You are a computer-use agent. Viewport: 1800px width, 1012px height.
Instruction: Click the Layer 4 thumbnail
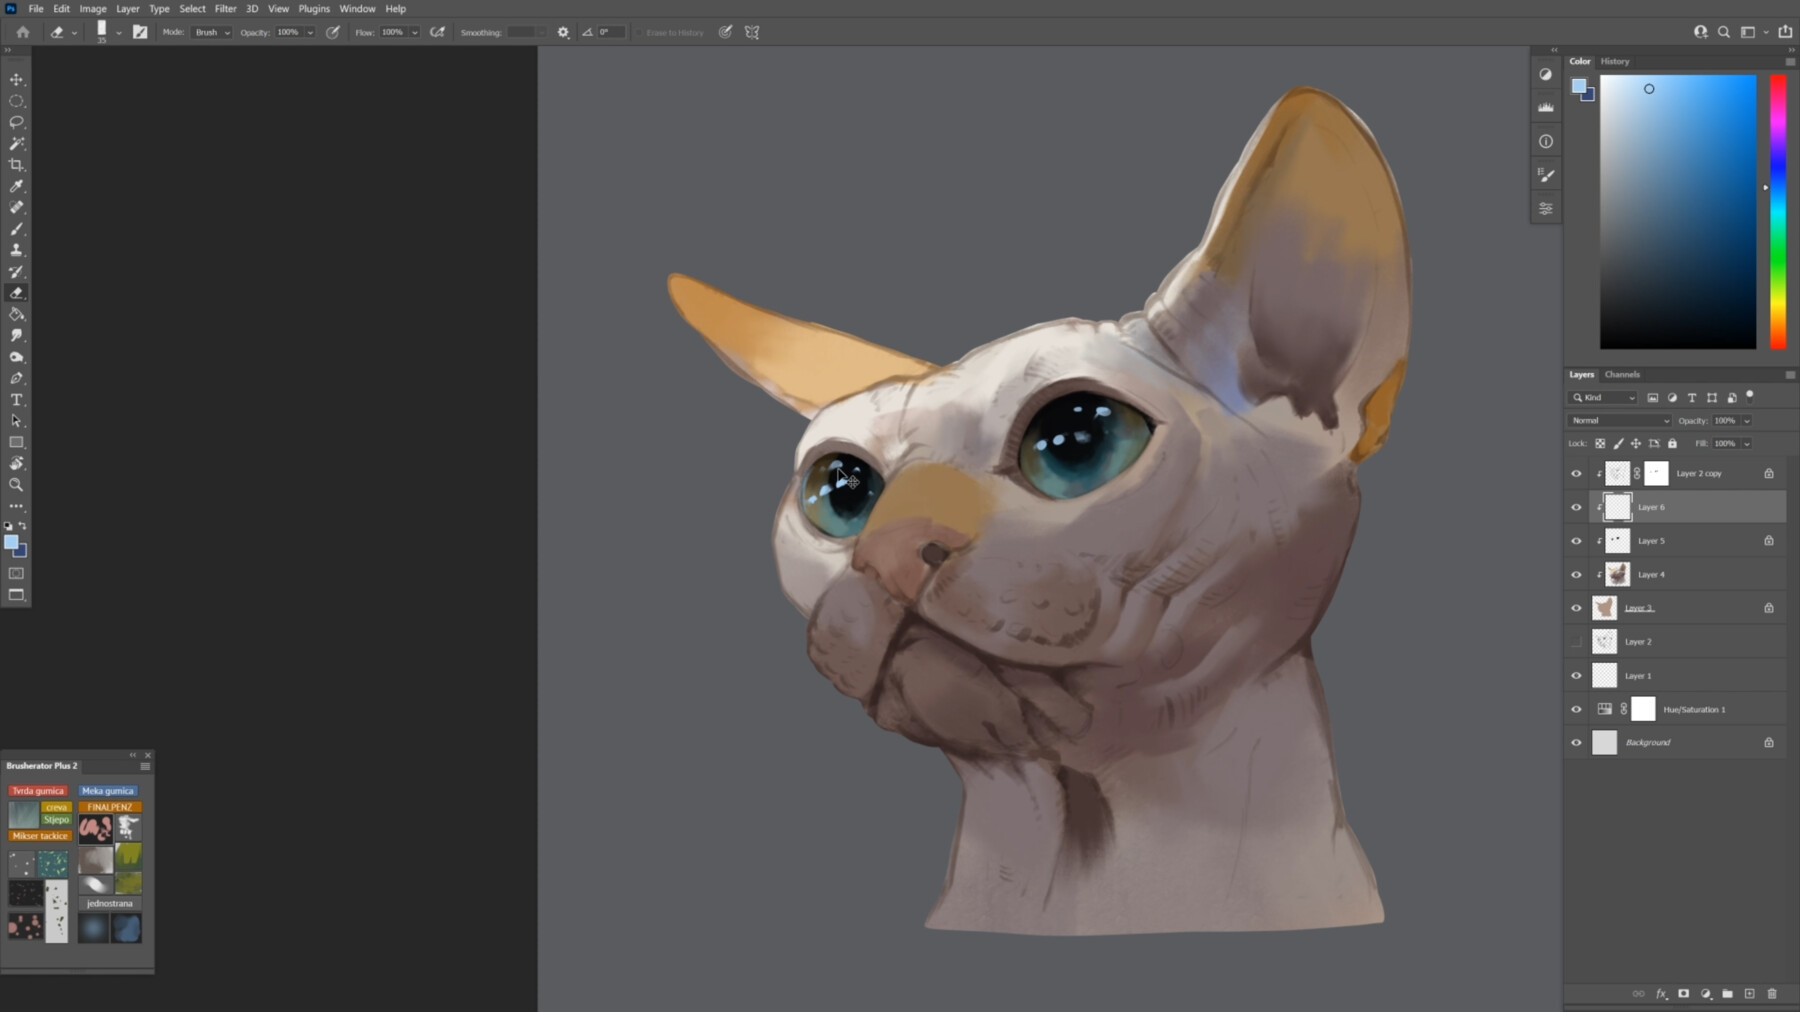pyautogui.click(x=1618, y=574)
